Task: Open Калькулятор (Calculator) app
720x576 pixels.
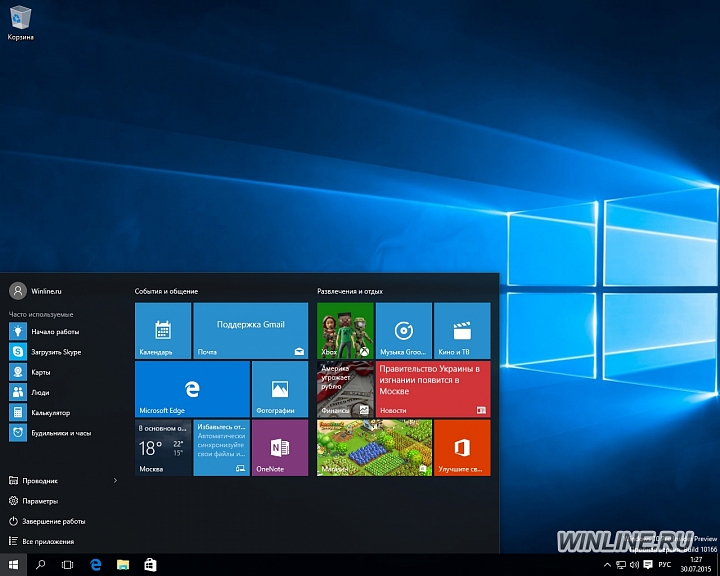Action: tap(64, 412)
